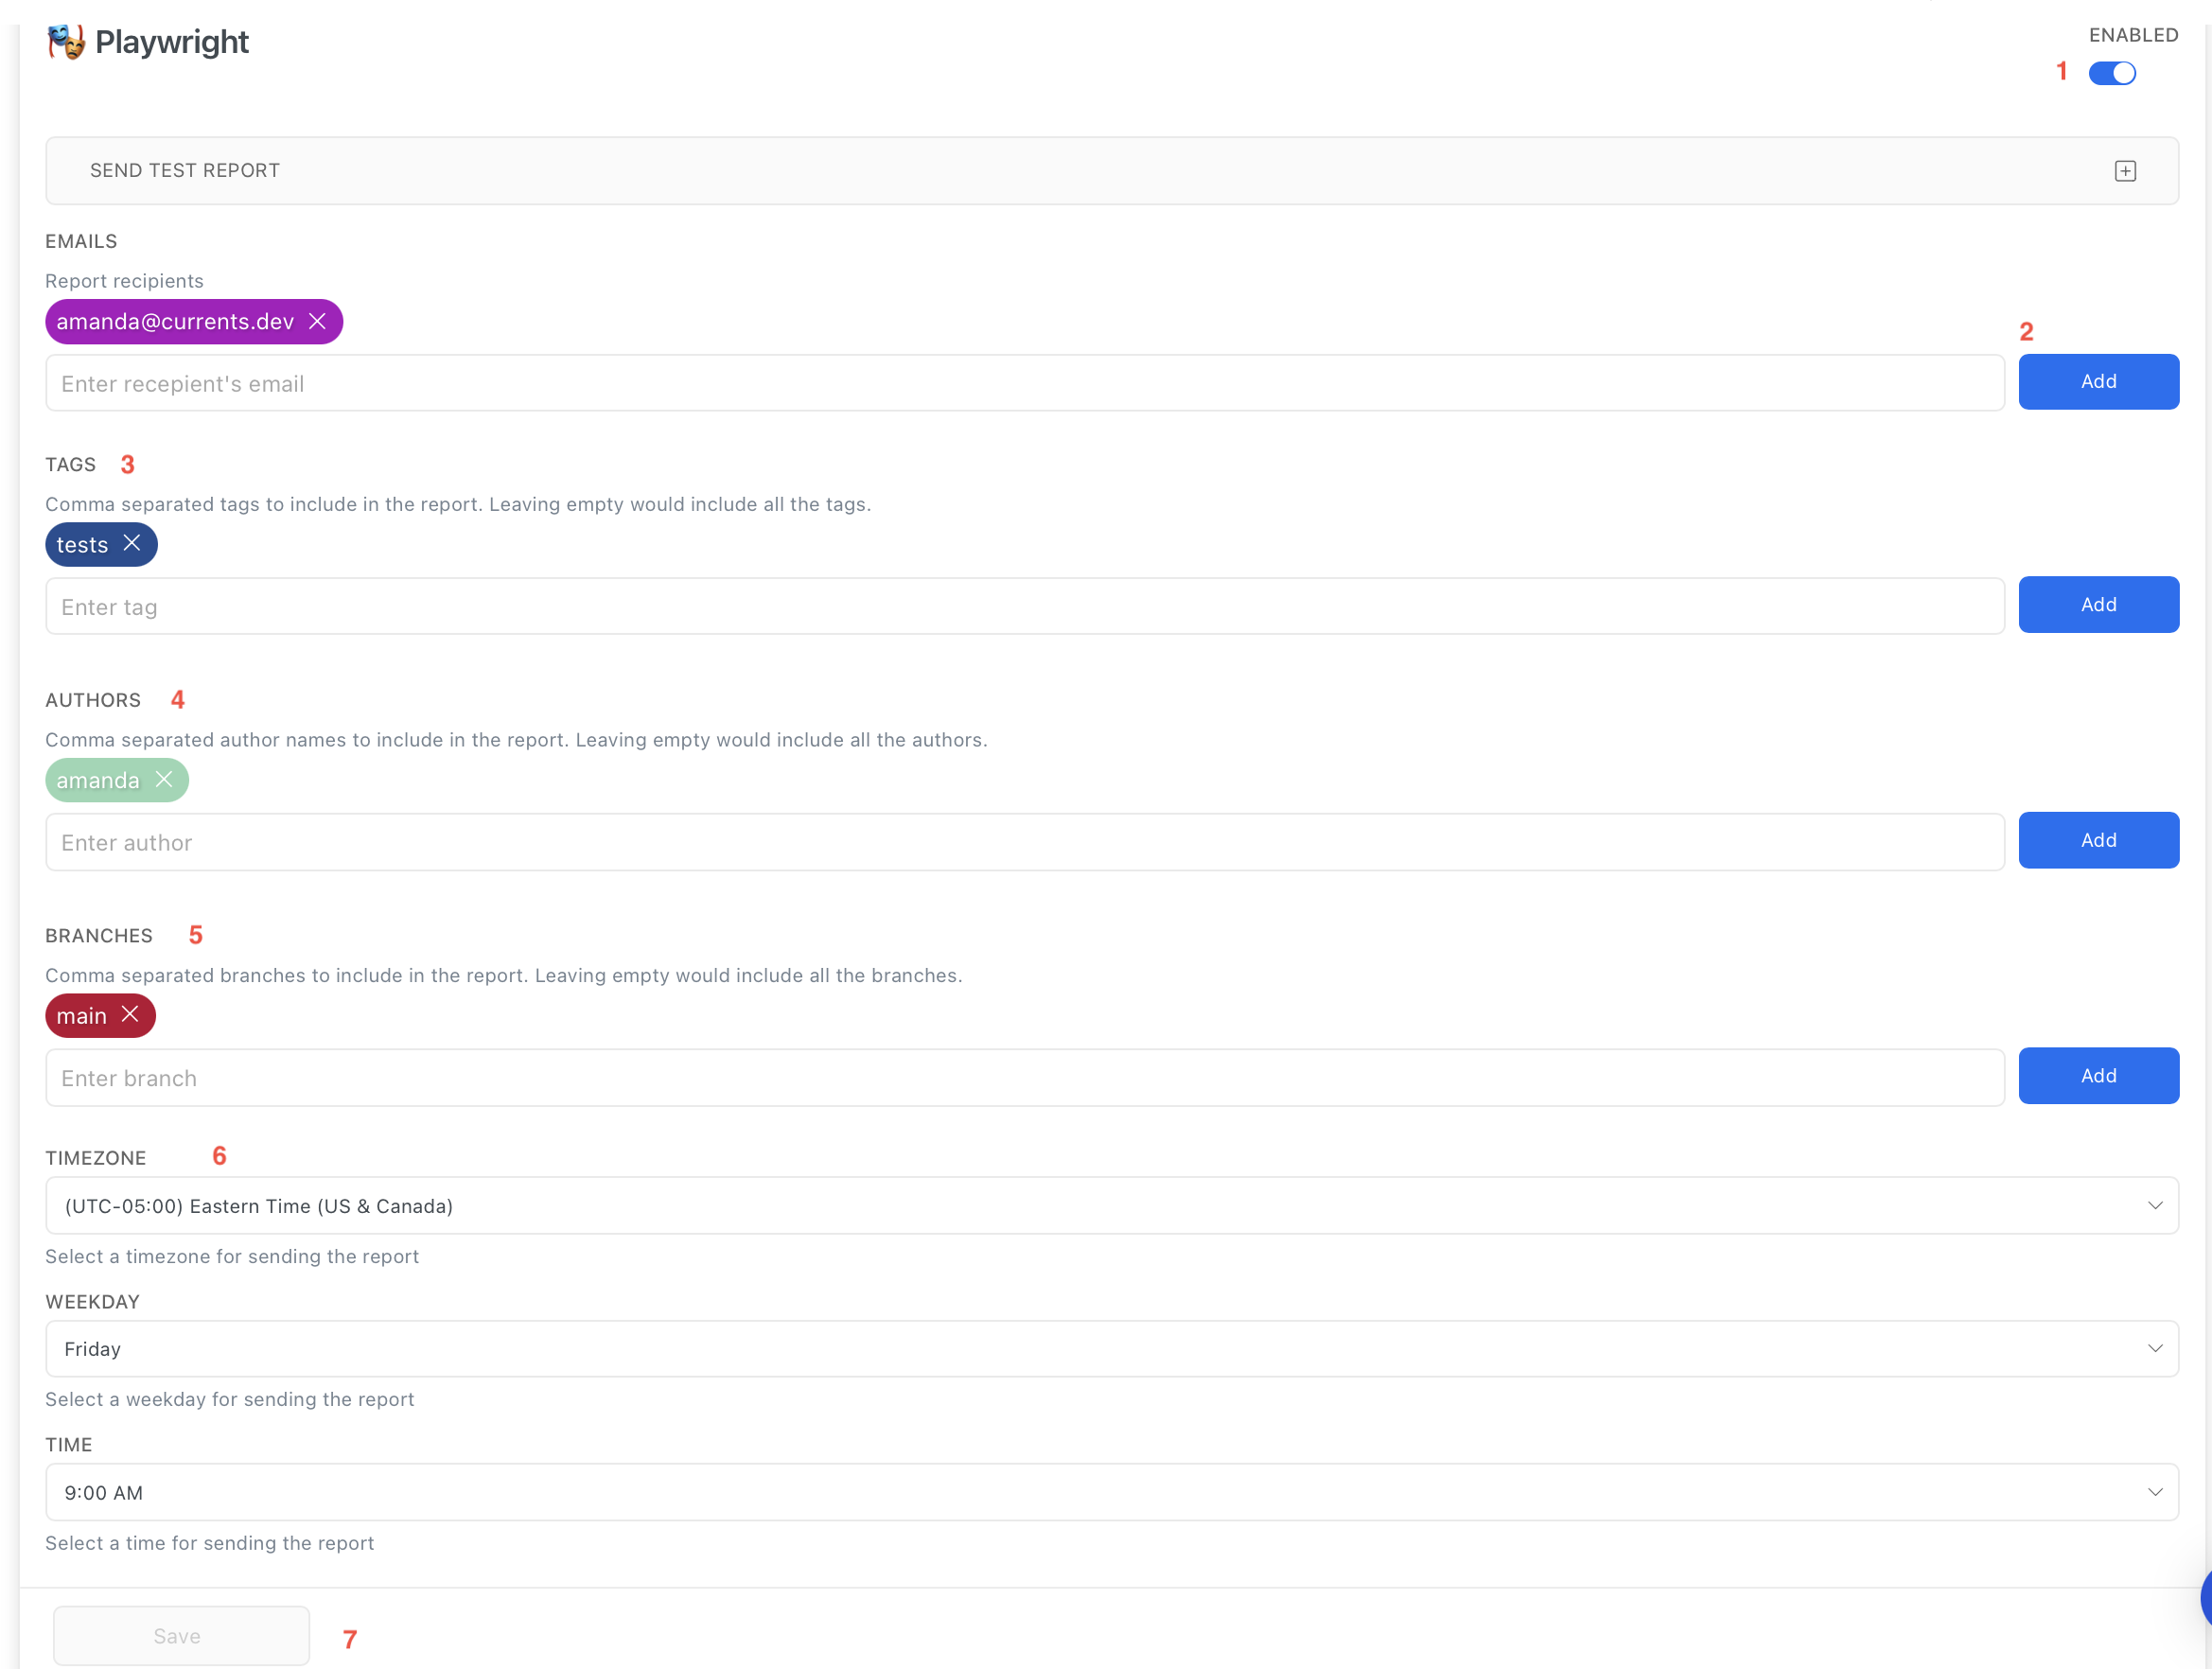Focus the recipient's email input field
Screen dimensions: 2212x1669
[1024, 383]
